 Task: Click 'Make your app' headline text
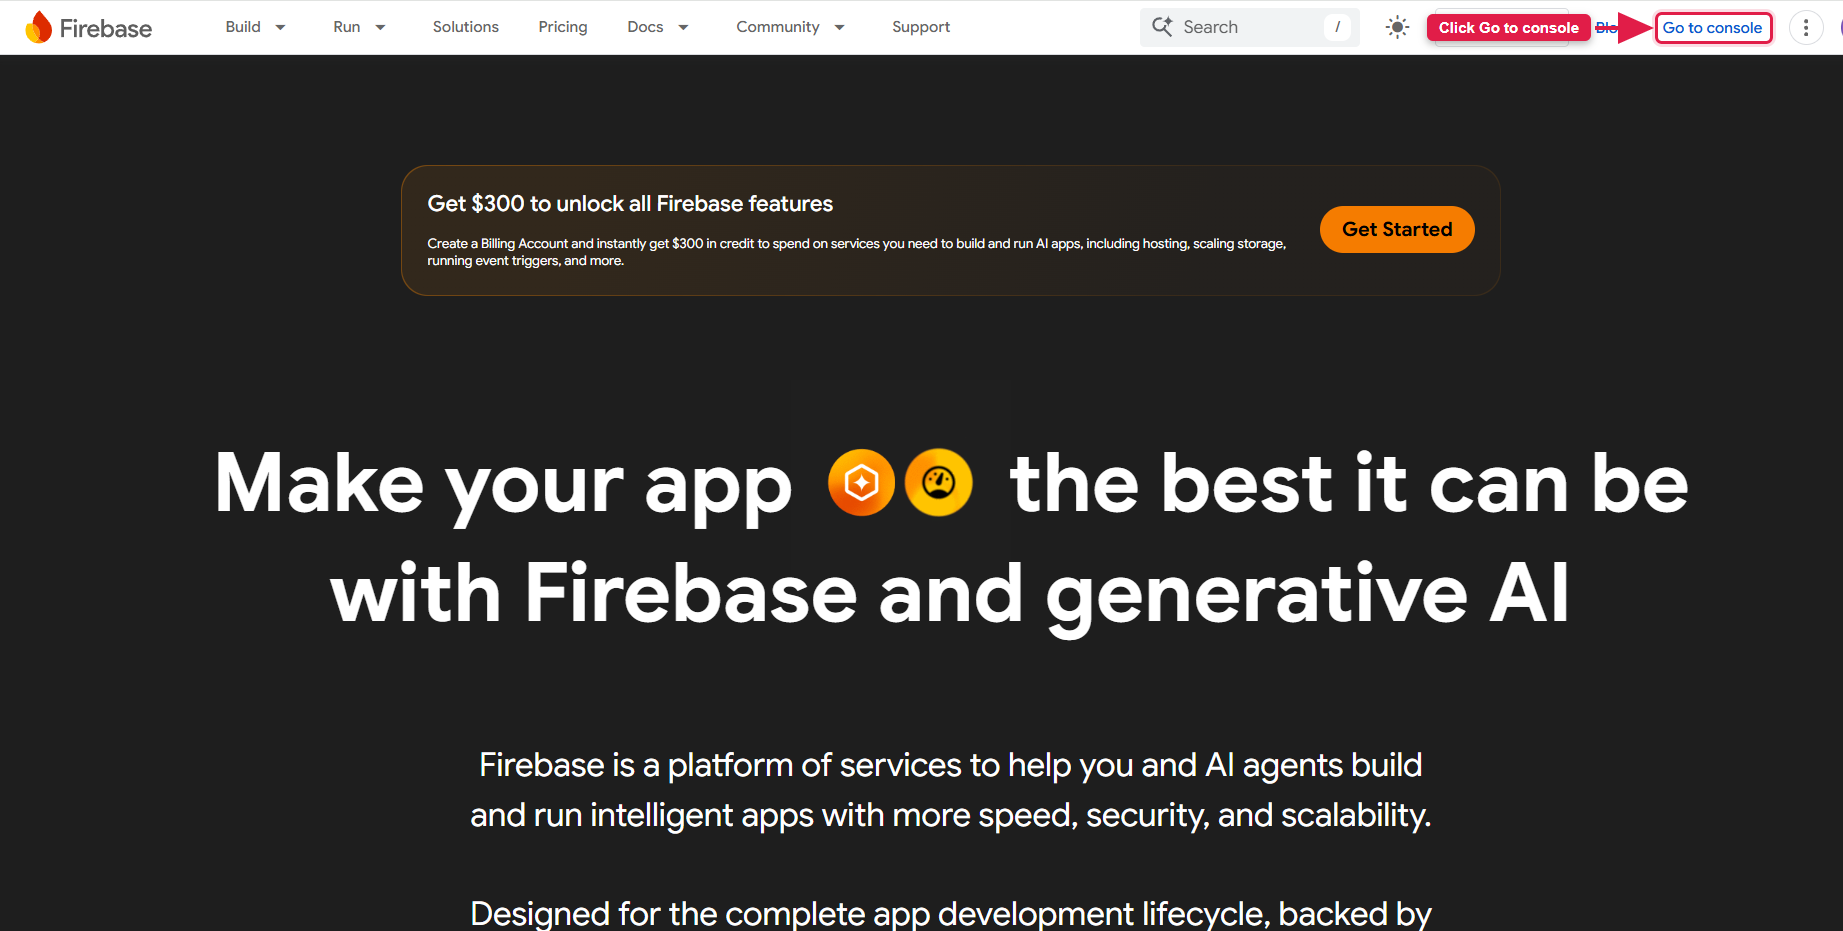tap(503, 485)
